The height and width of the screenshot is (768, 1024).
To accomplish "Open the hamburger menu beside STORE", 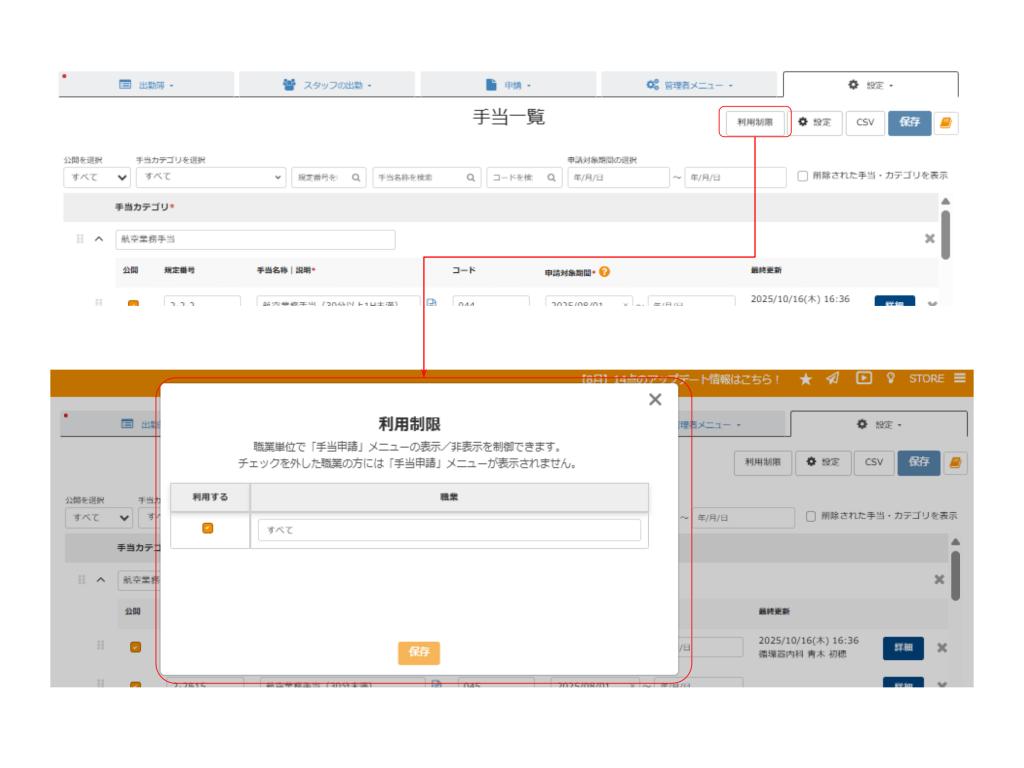I will tap(960, 378).
